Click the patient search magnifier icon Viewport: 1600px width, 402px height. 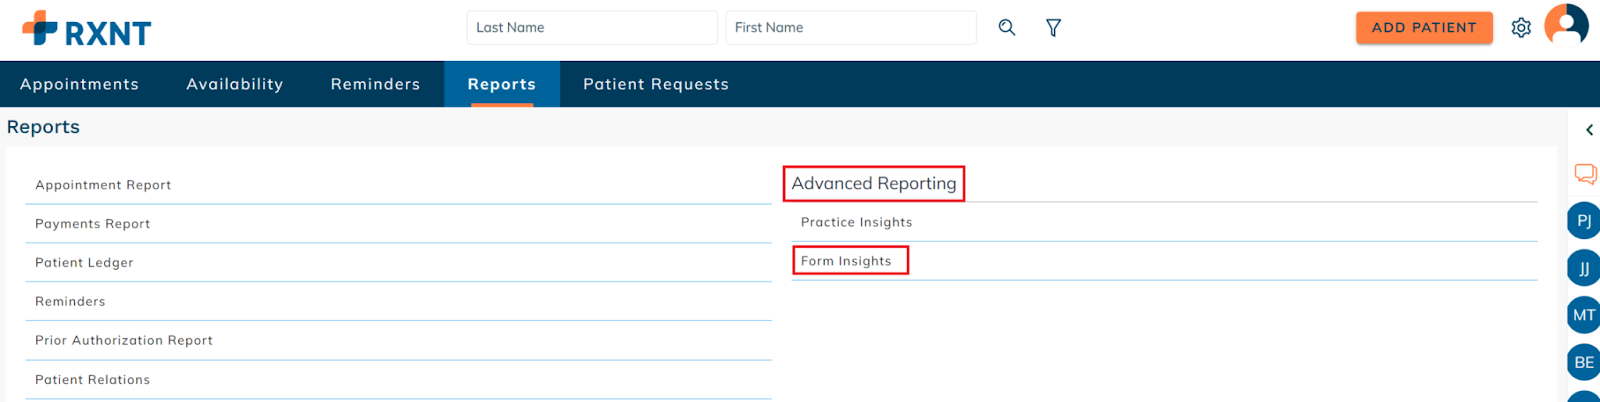click(1007, 28)
